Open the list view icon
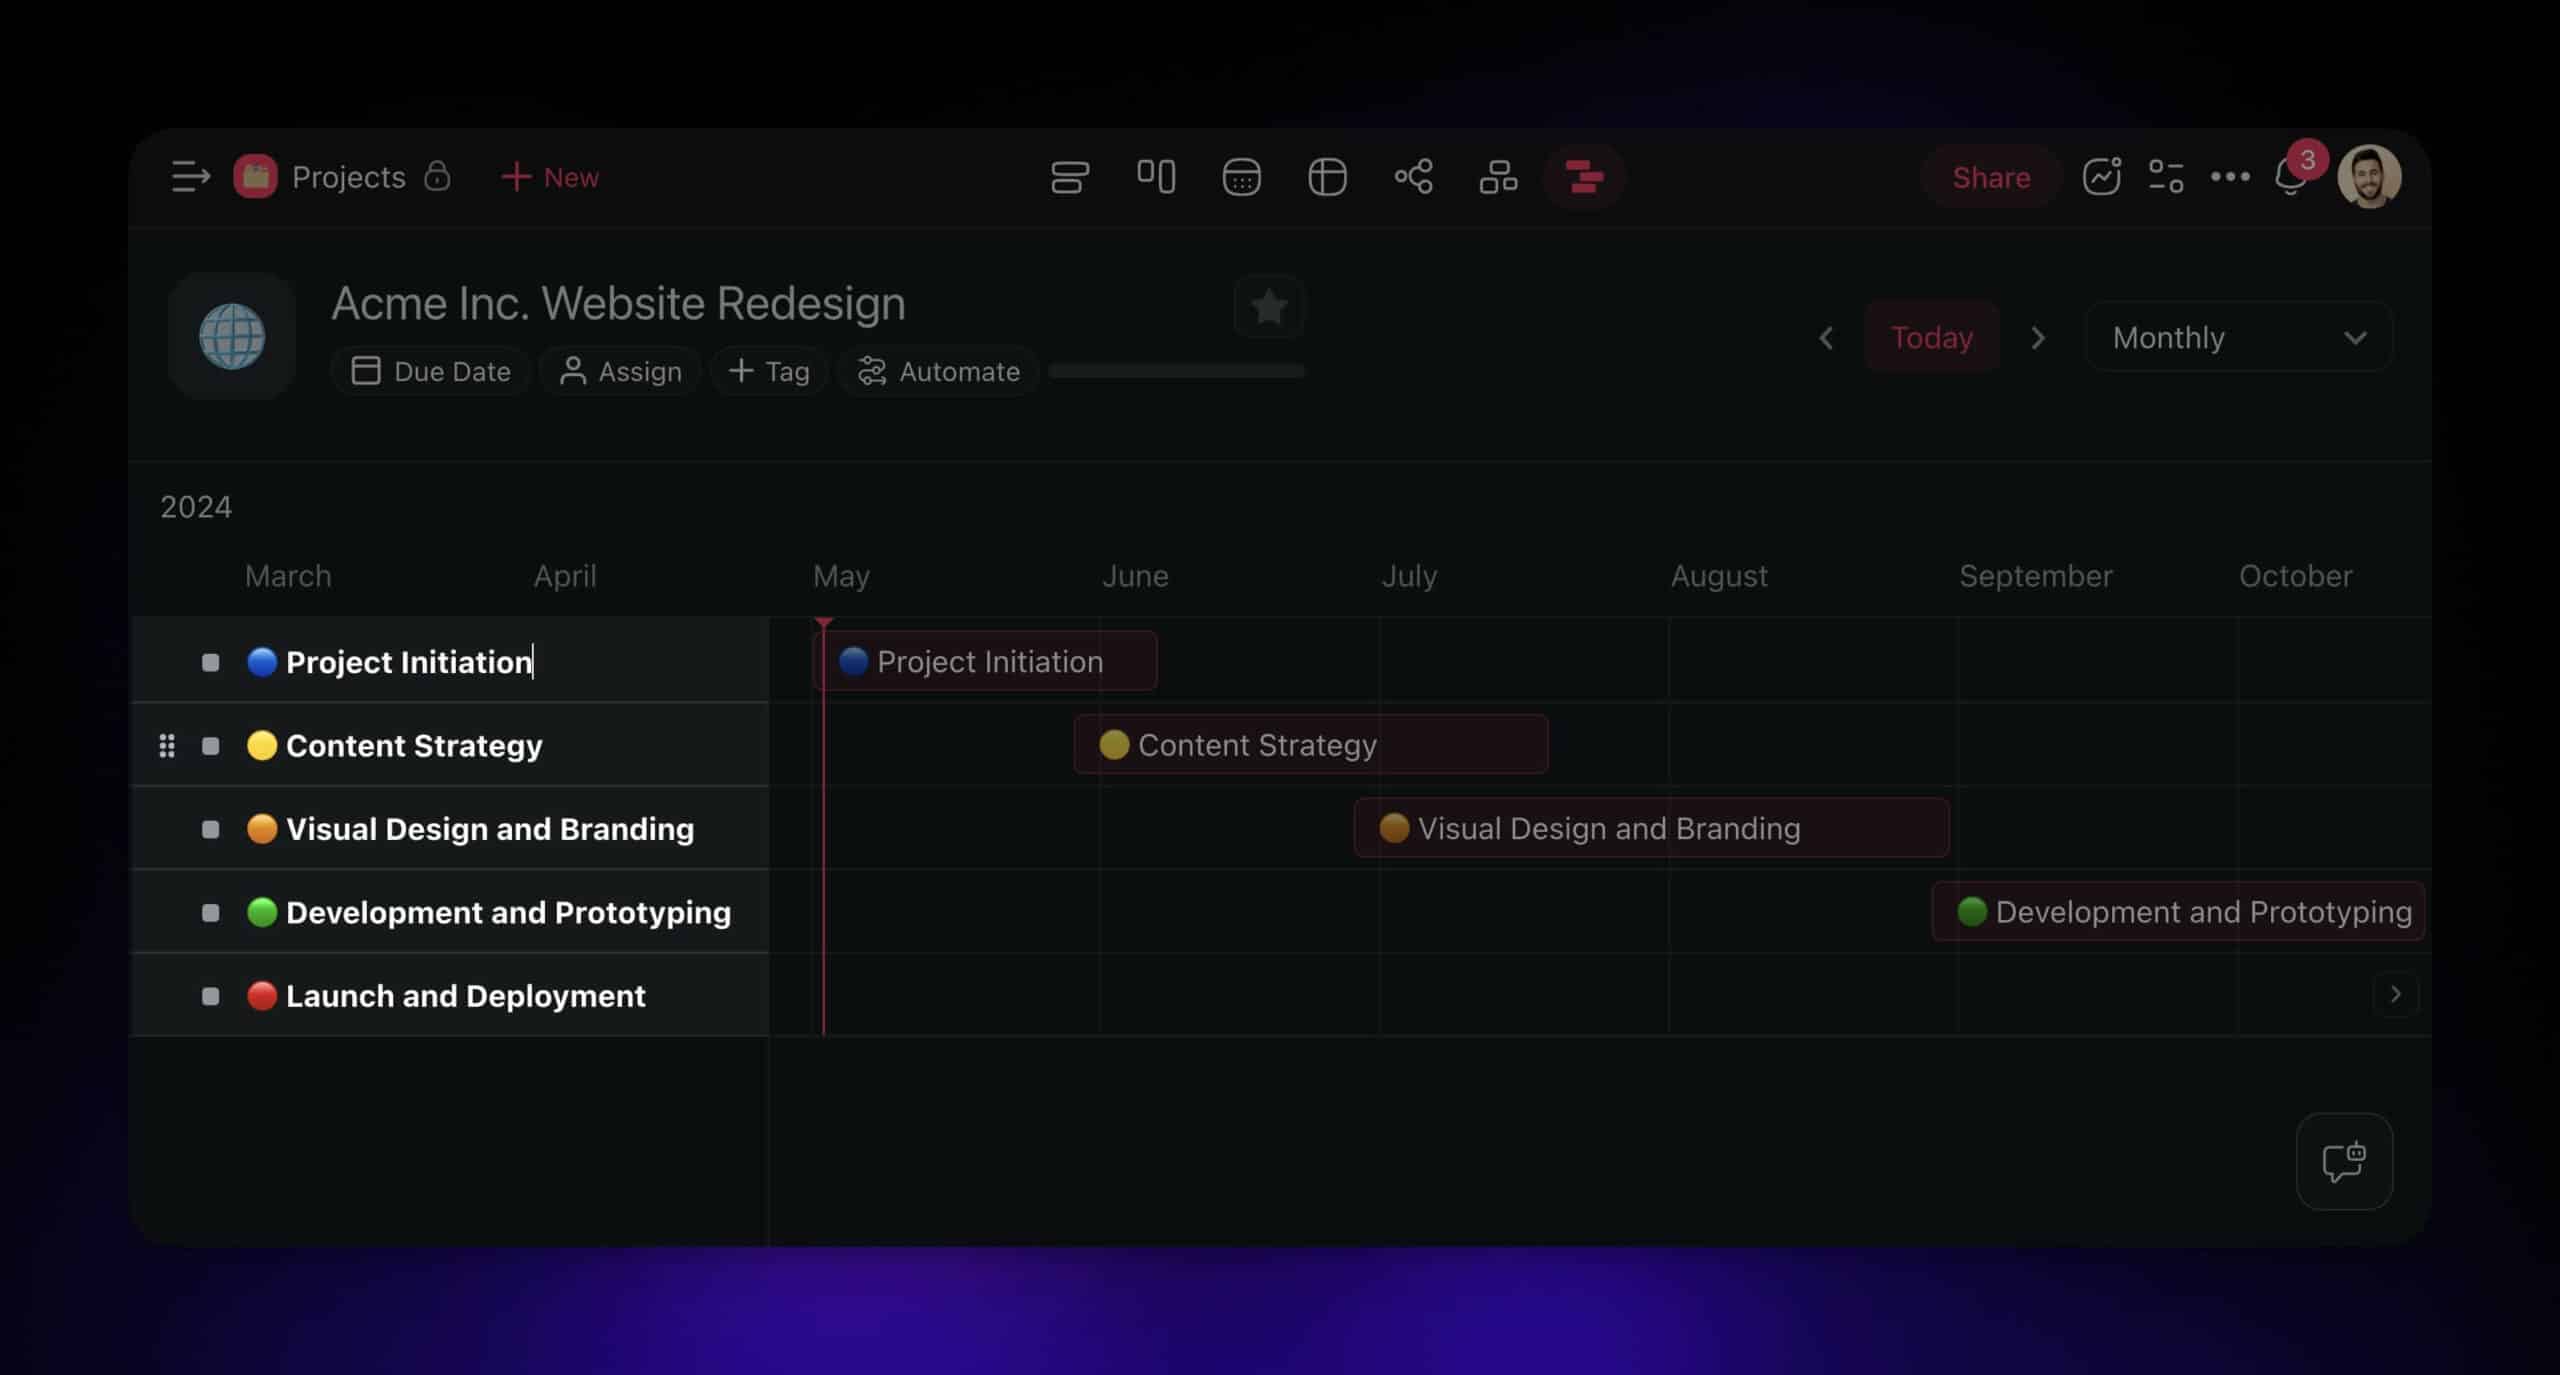The width and height of the screenshot is (2560, 1375). coord(1069,177)
